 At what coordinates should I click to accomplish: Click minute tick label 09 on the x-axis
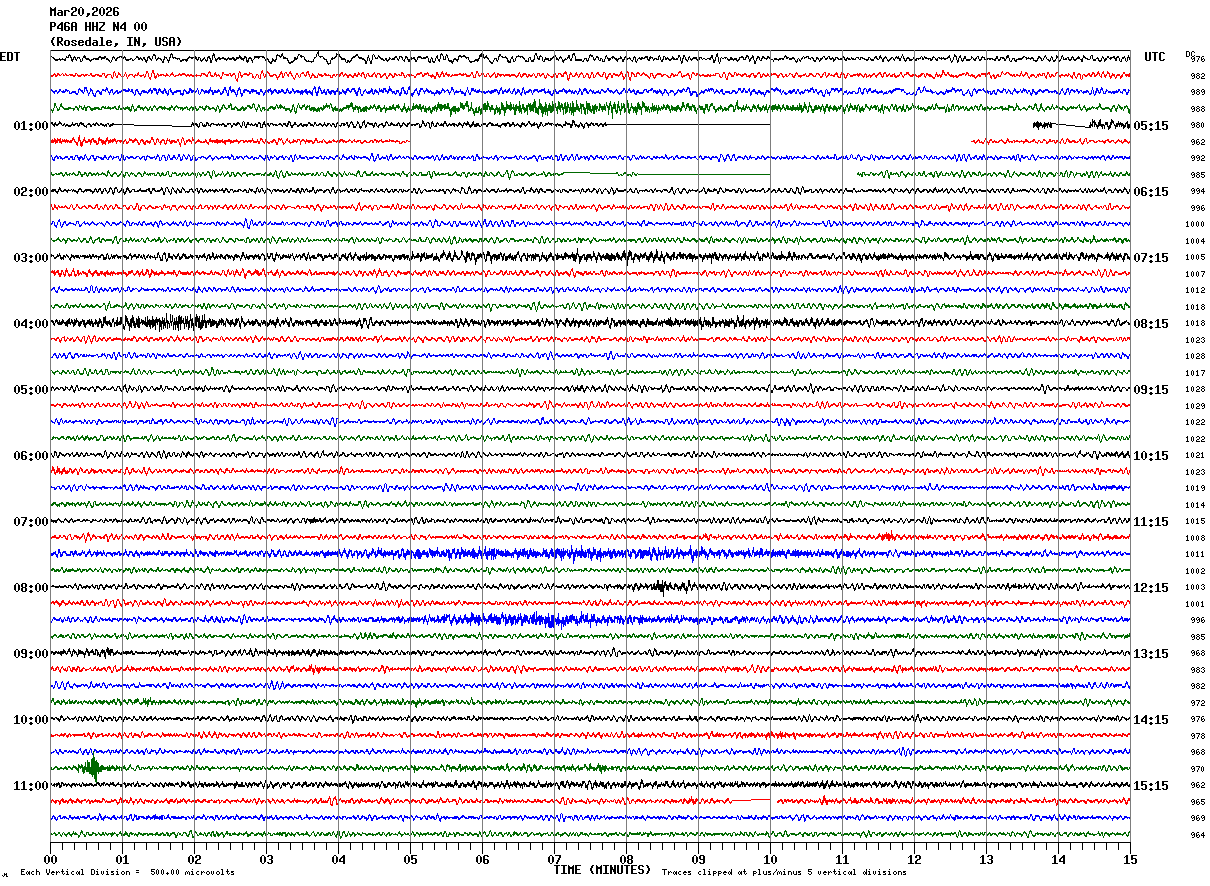(698, 859)
